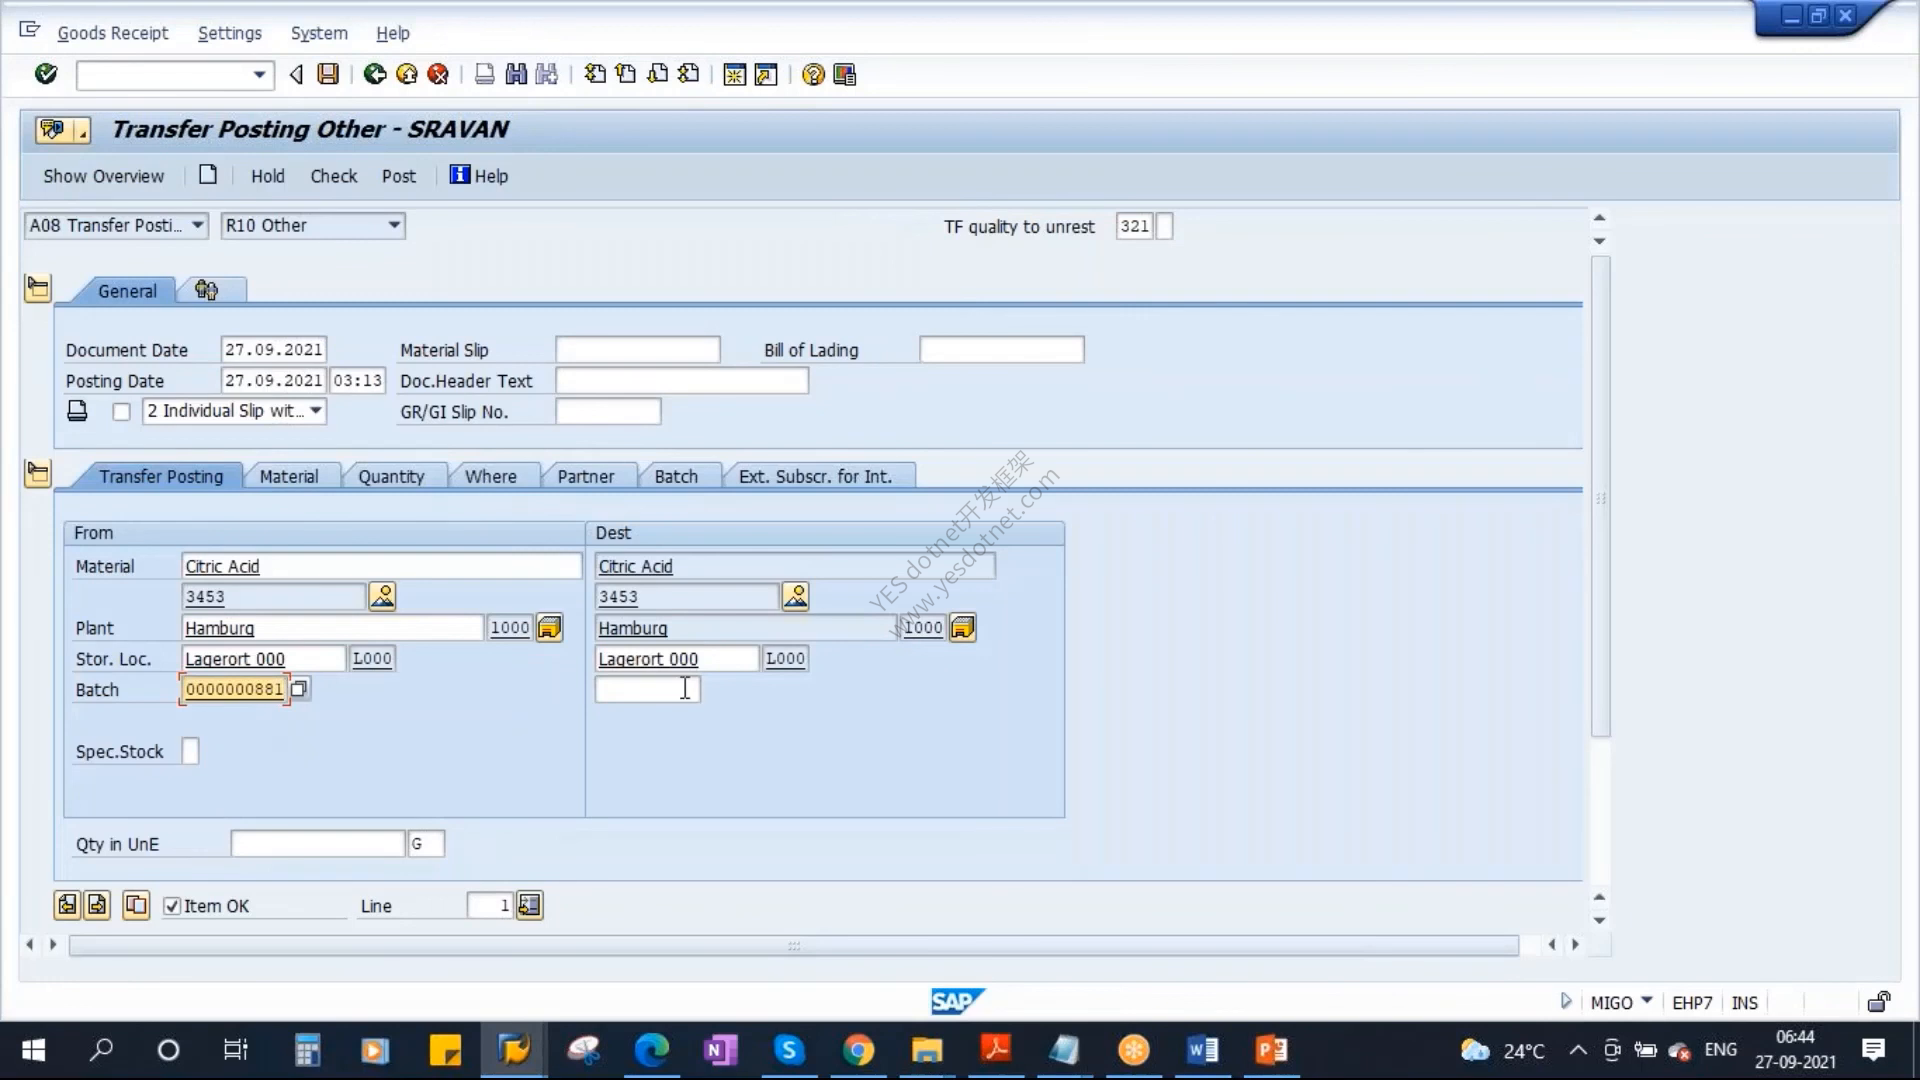
Task: Click the copy item icon at bottom
Action: [136, 905]
